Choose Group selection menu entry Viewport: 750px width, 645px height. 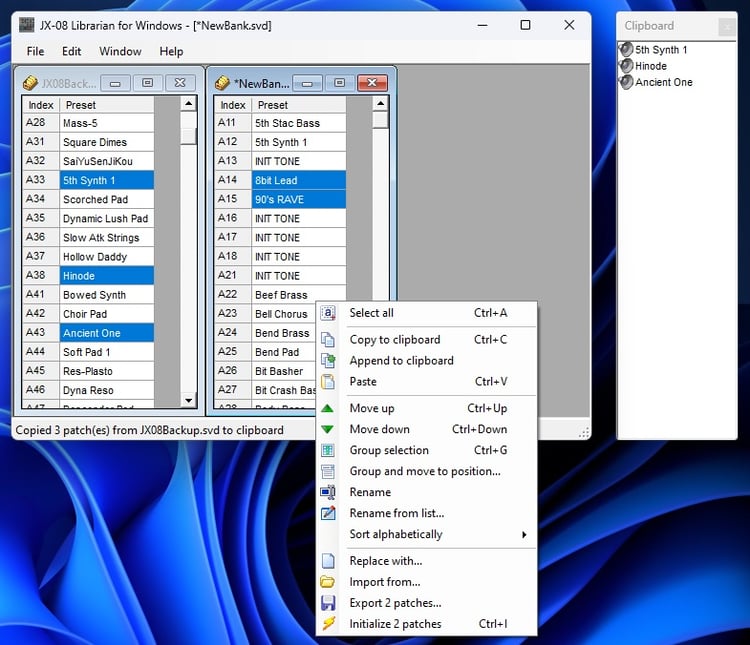(427, 450)
